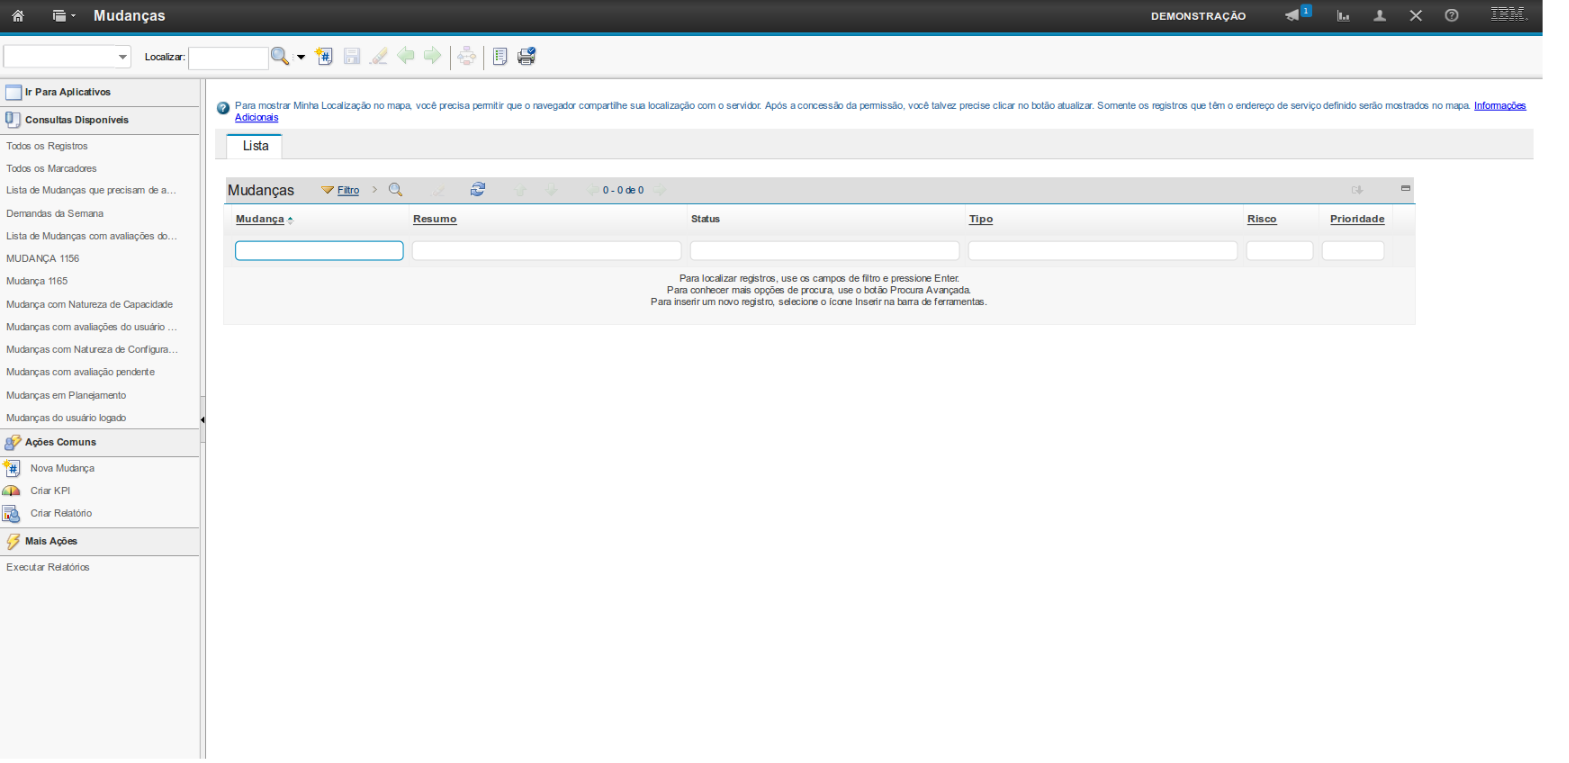Expand the search options dropdown arrow
Screen dimensions: 1569x763
(301, 57)
